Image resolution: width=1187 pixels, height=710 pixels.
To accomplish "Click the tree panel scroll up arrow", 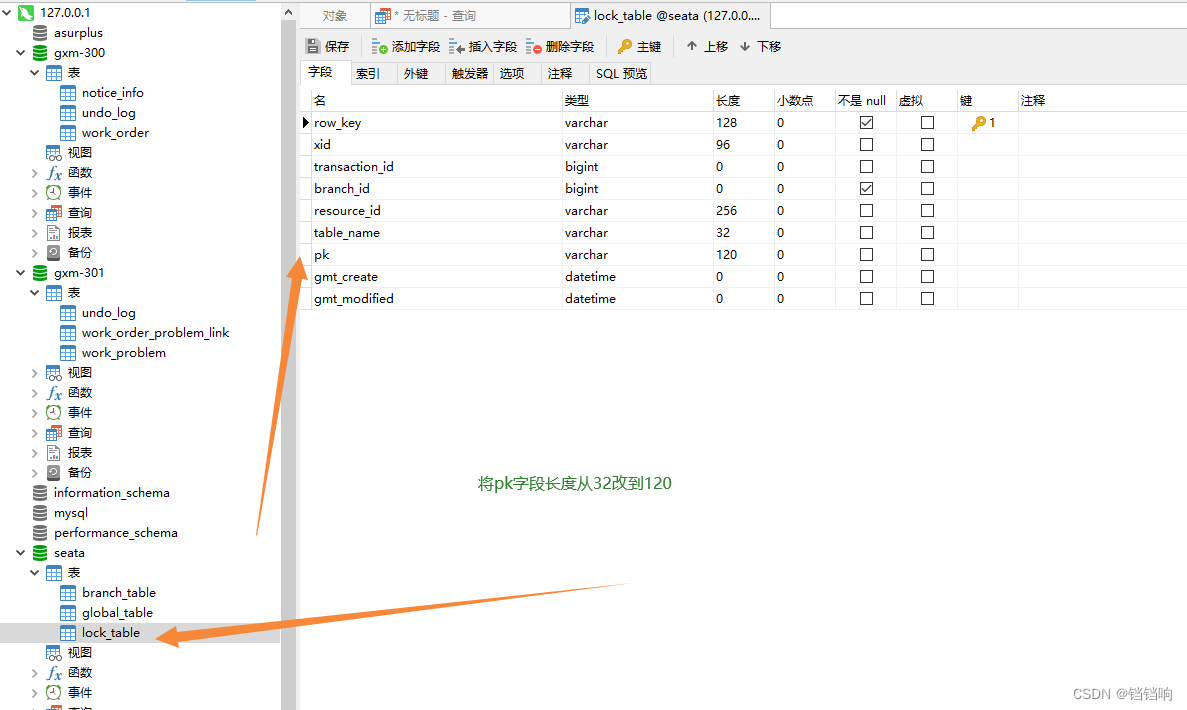I will point(288,13).
